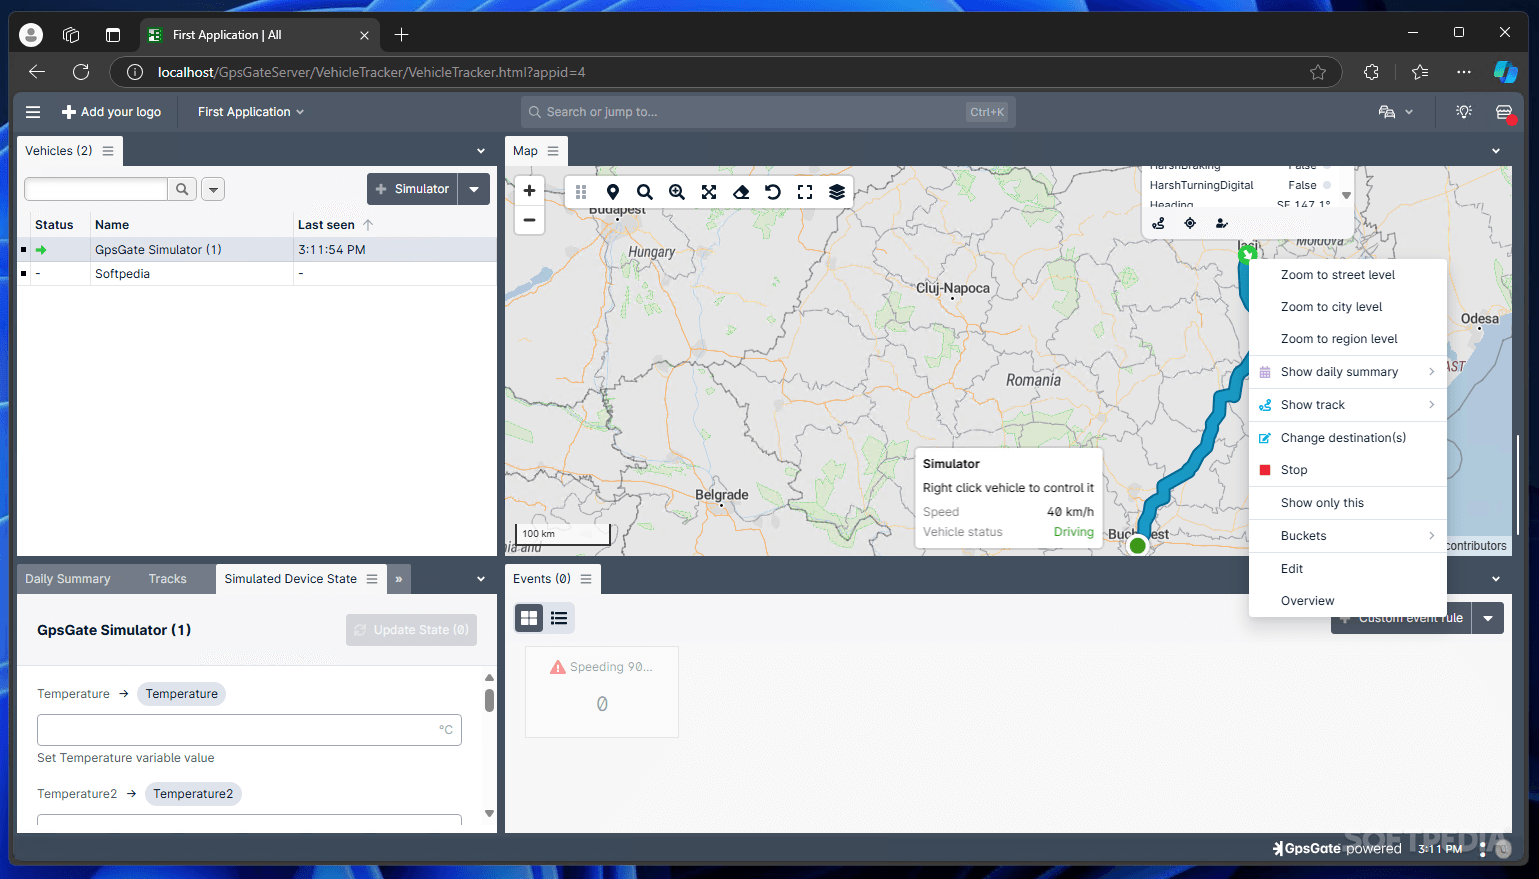
Task: Sort by the Name column header
Action: 112,225
